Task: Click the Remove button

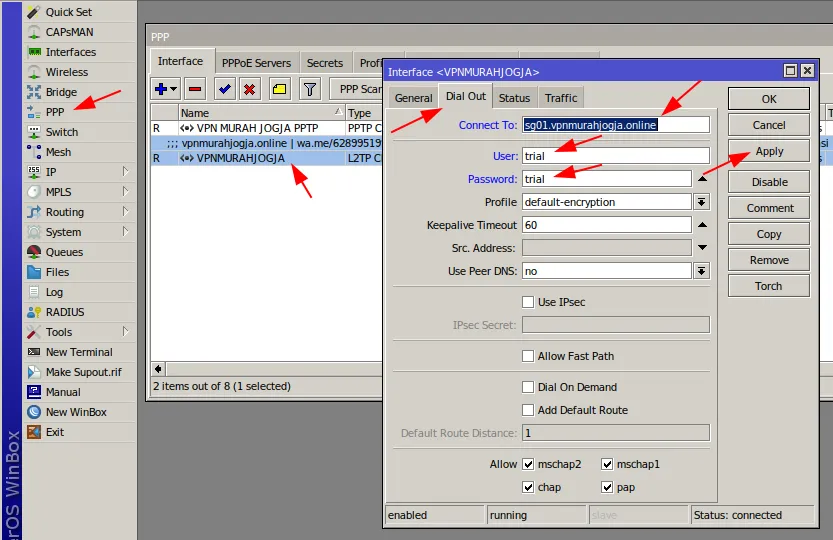Action: click(769, 260)
